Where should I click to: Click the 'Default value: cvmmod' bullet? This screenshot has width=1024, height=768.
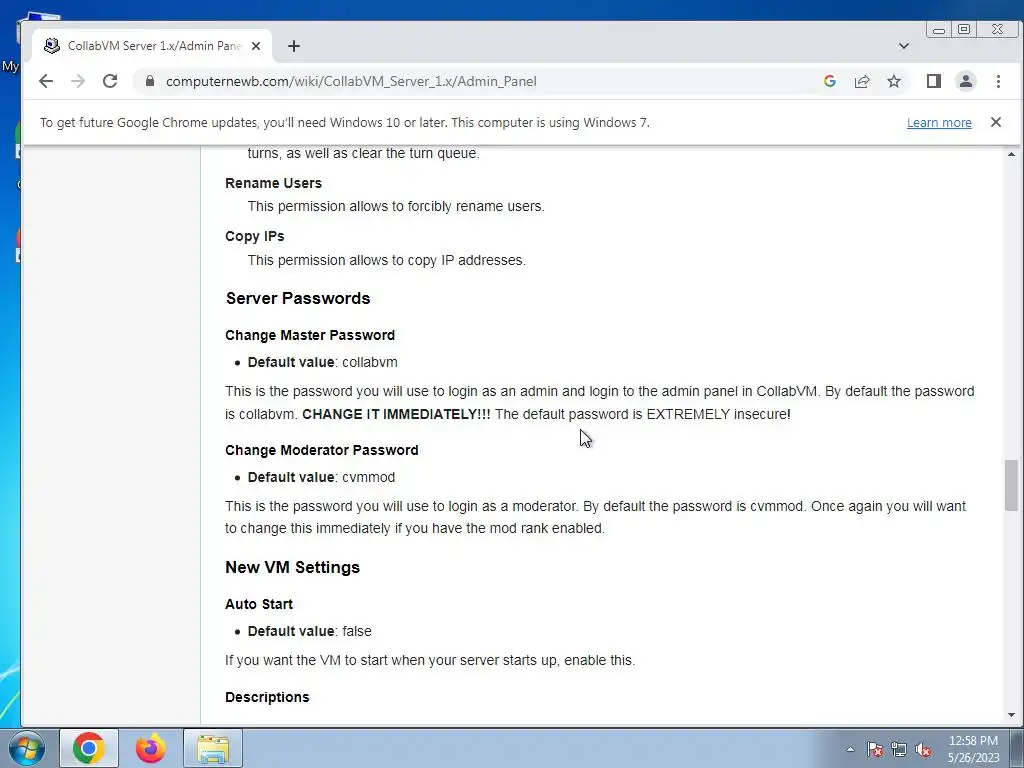[x=321, y=477]
